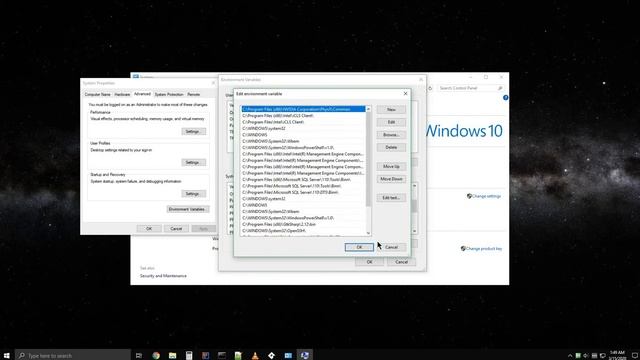
Task: Click scroll-down arrow of system variables list
Action: click(415, 231)
